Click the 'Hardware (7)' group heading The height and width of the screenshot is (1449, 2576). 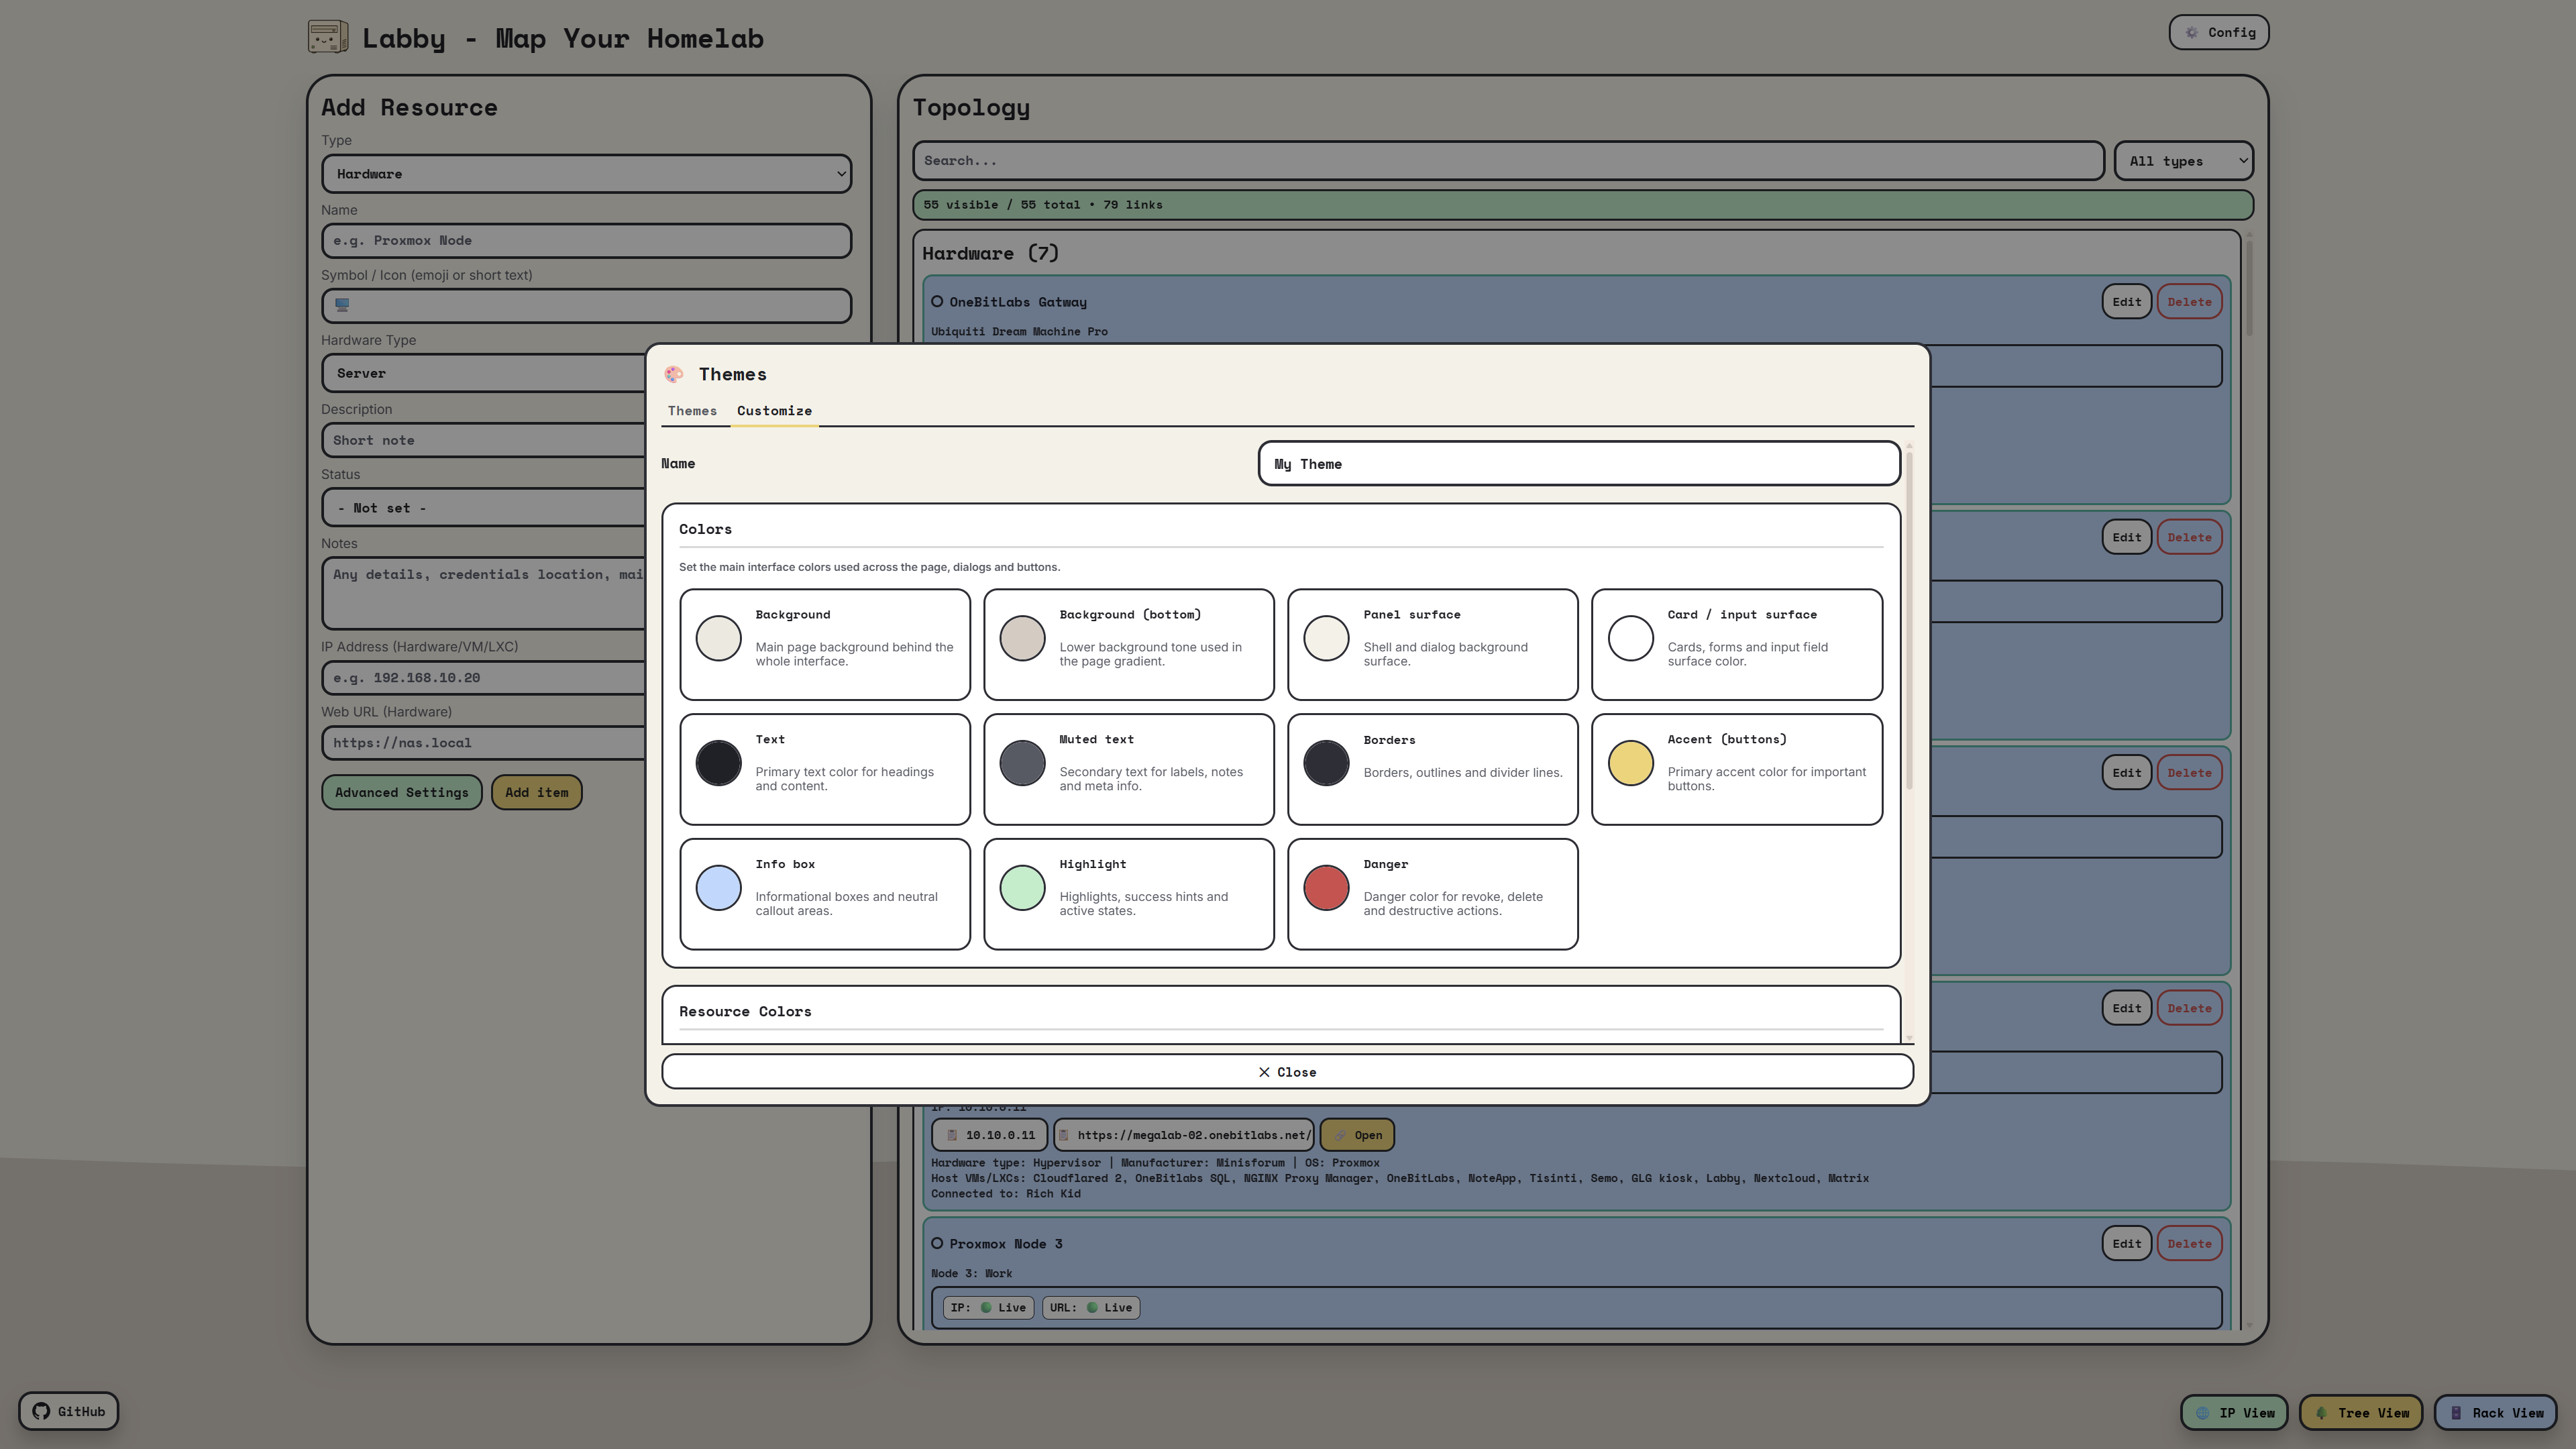click(990, 253)
